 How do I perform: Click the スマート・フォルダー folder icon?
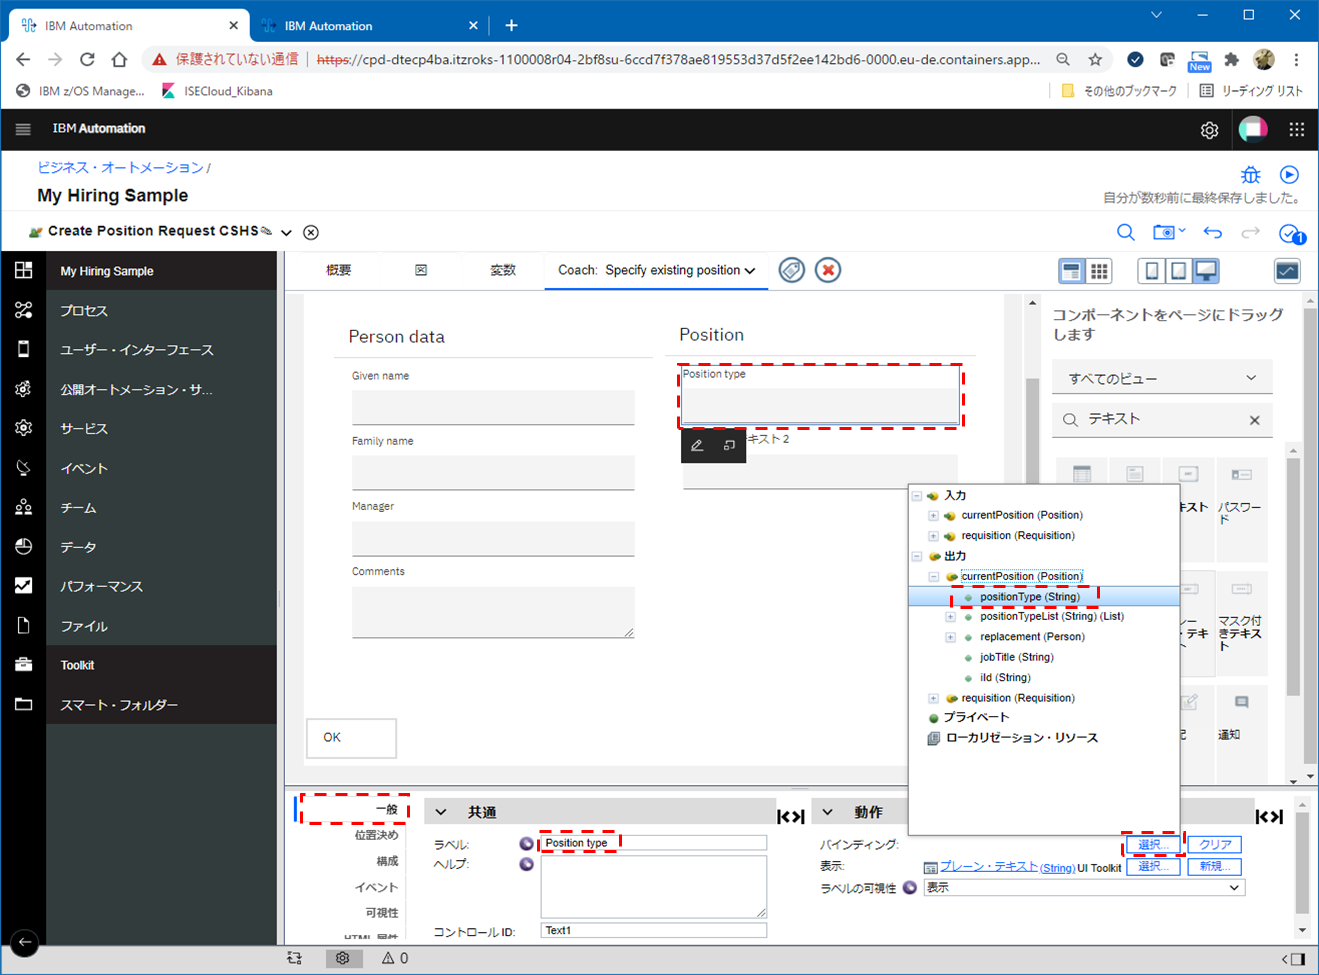tap(23, 705)
